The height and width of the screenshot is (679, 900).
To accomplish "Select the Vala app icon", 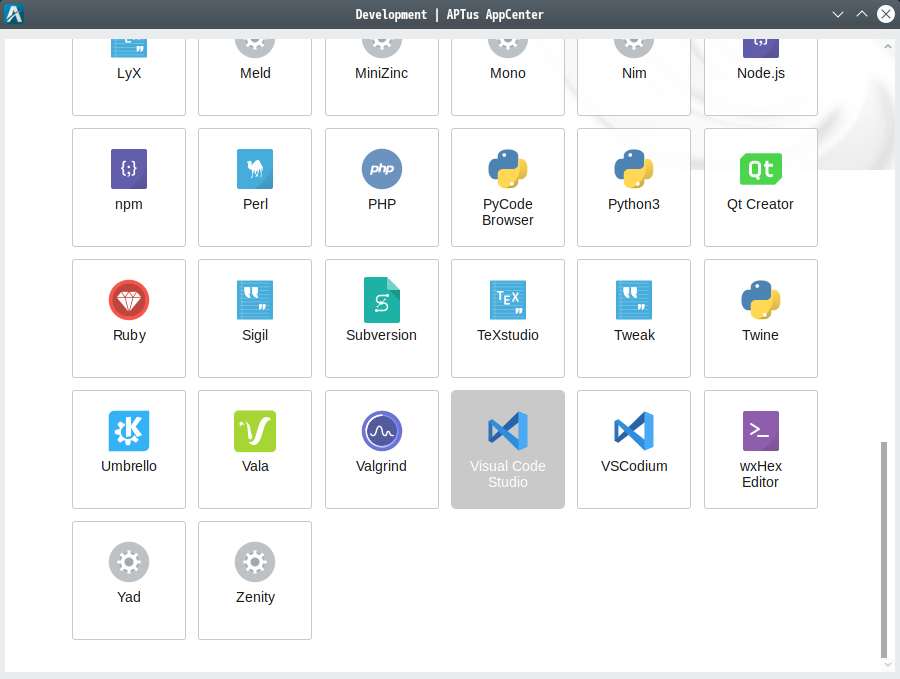I will pyautogui.click(x=255, y=431).
